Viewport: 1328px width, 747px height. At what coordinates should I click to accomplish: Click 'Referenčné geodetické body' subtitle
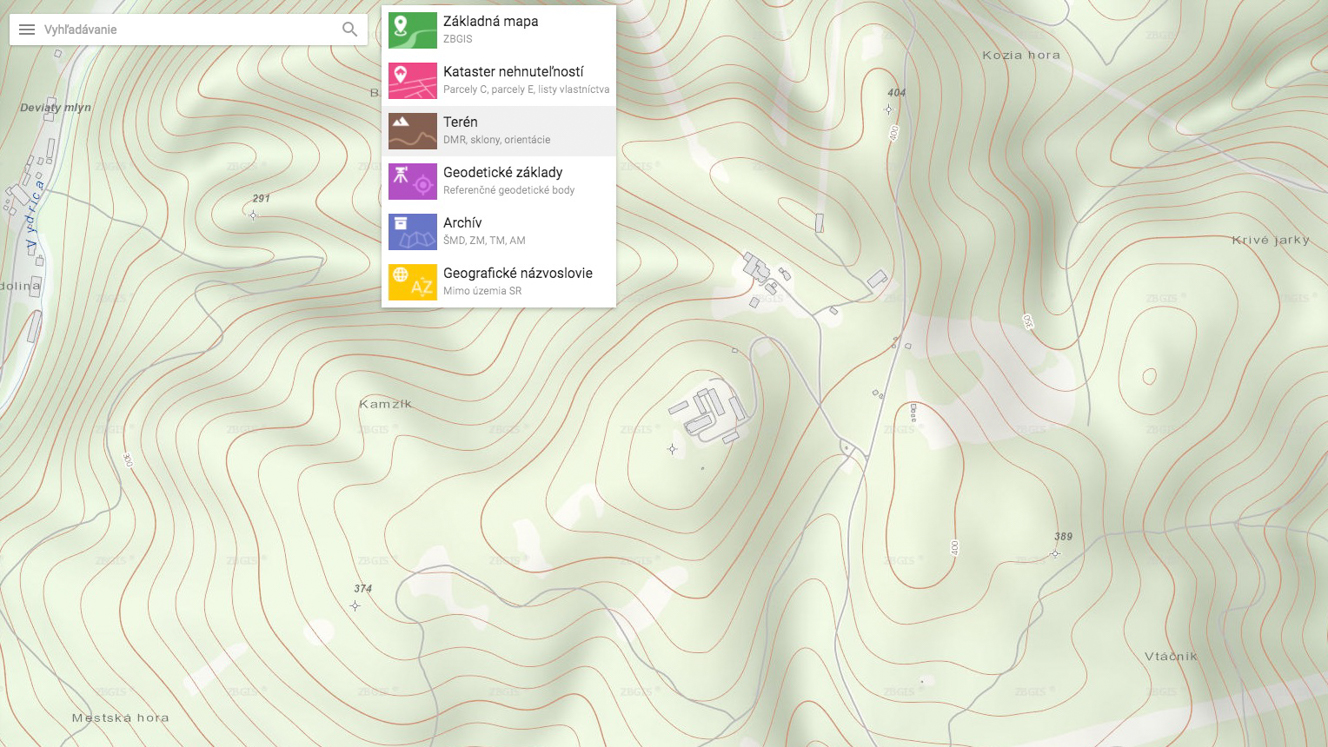click(509, 190)
